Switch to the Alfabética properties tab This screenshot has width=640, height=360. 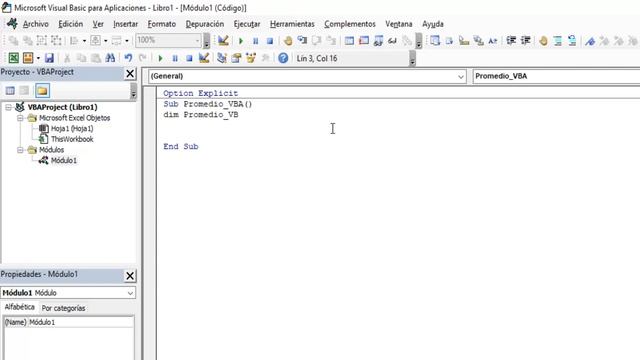tap(20, 307)
